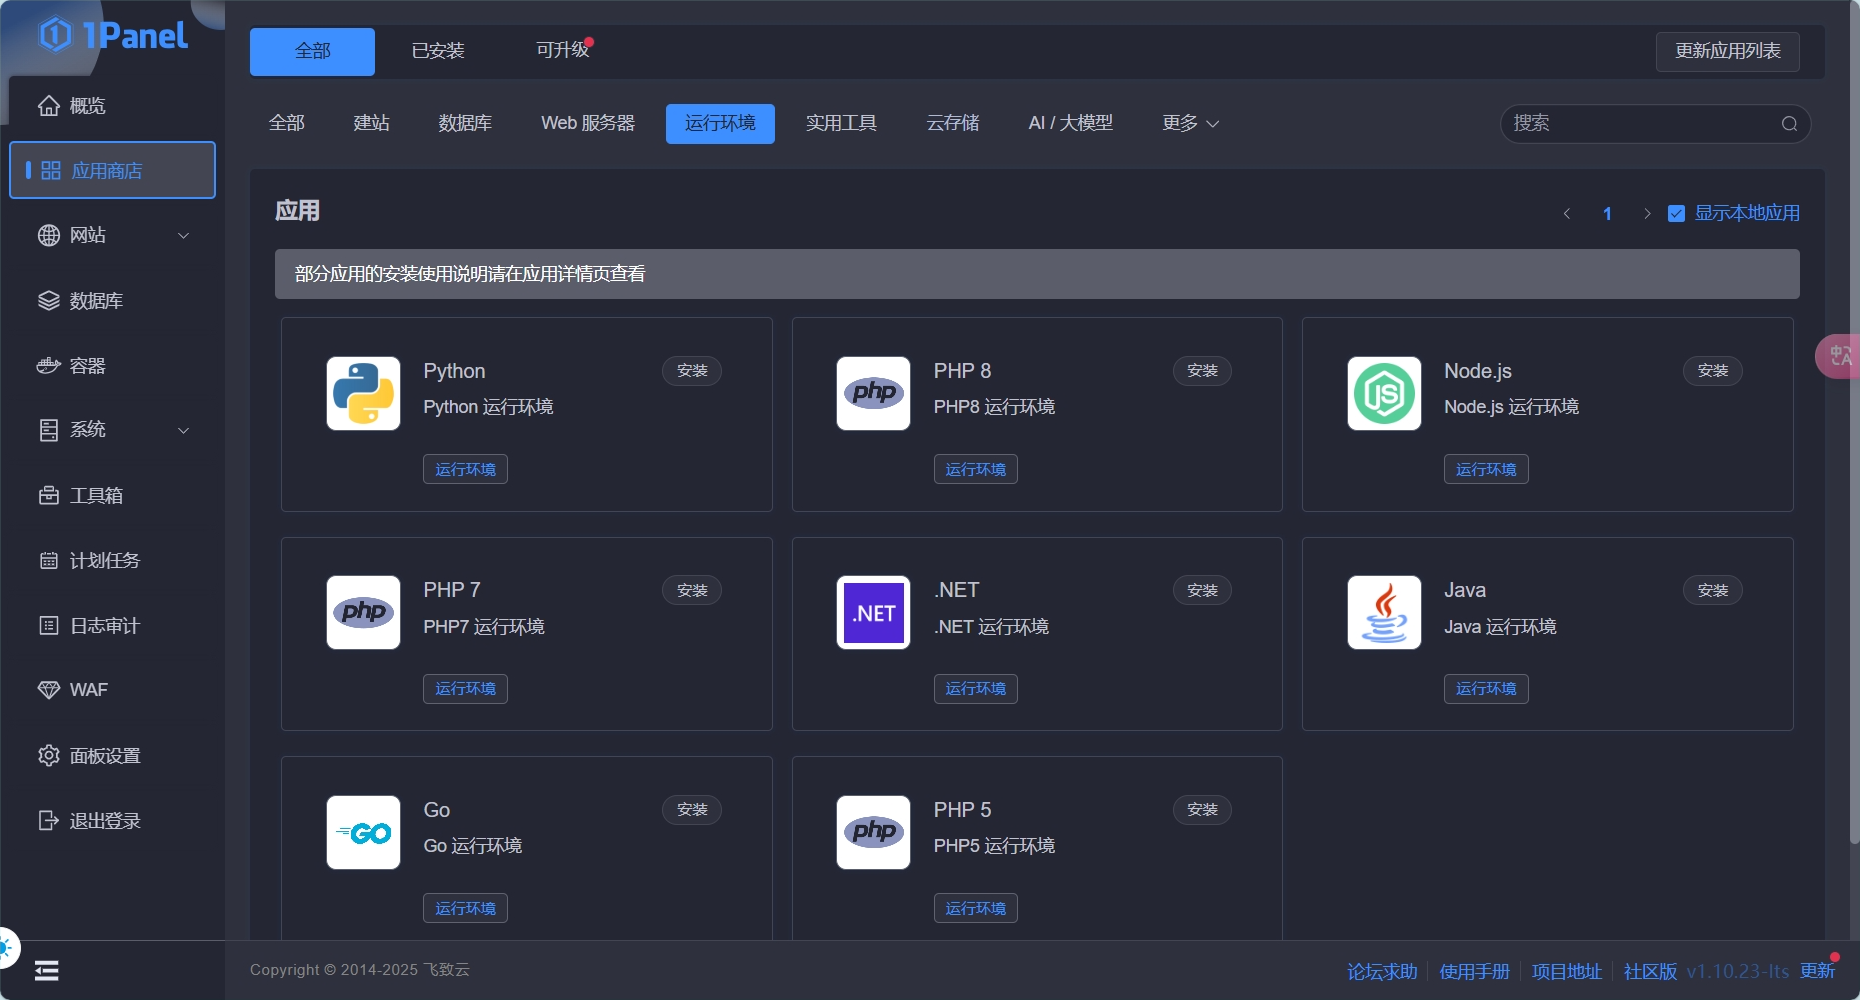Click the search magnifier icon

pos(1789,124)
